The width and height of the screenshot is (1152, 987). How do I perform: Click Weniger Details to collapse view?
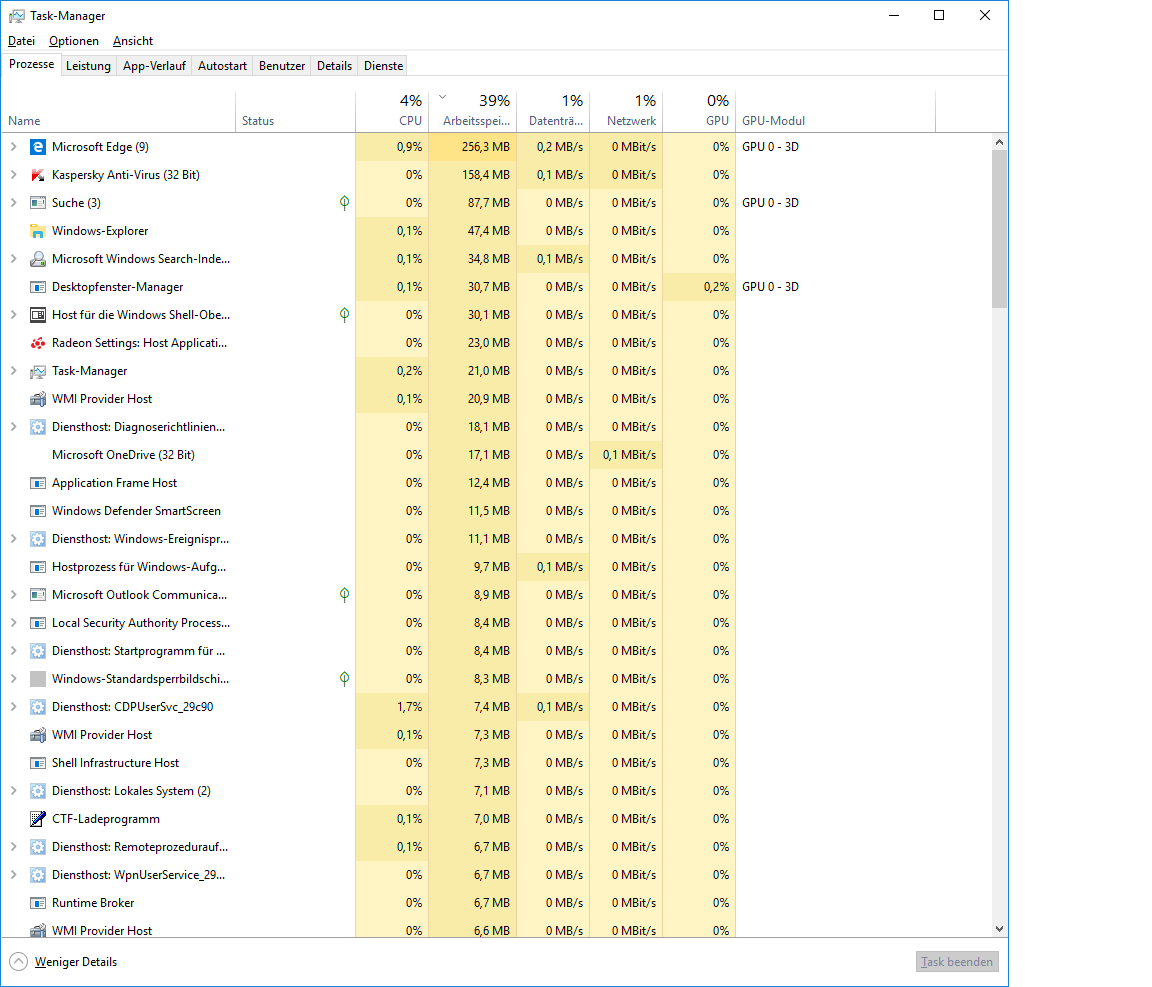click(63, 962)
